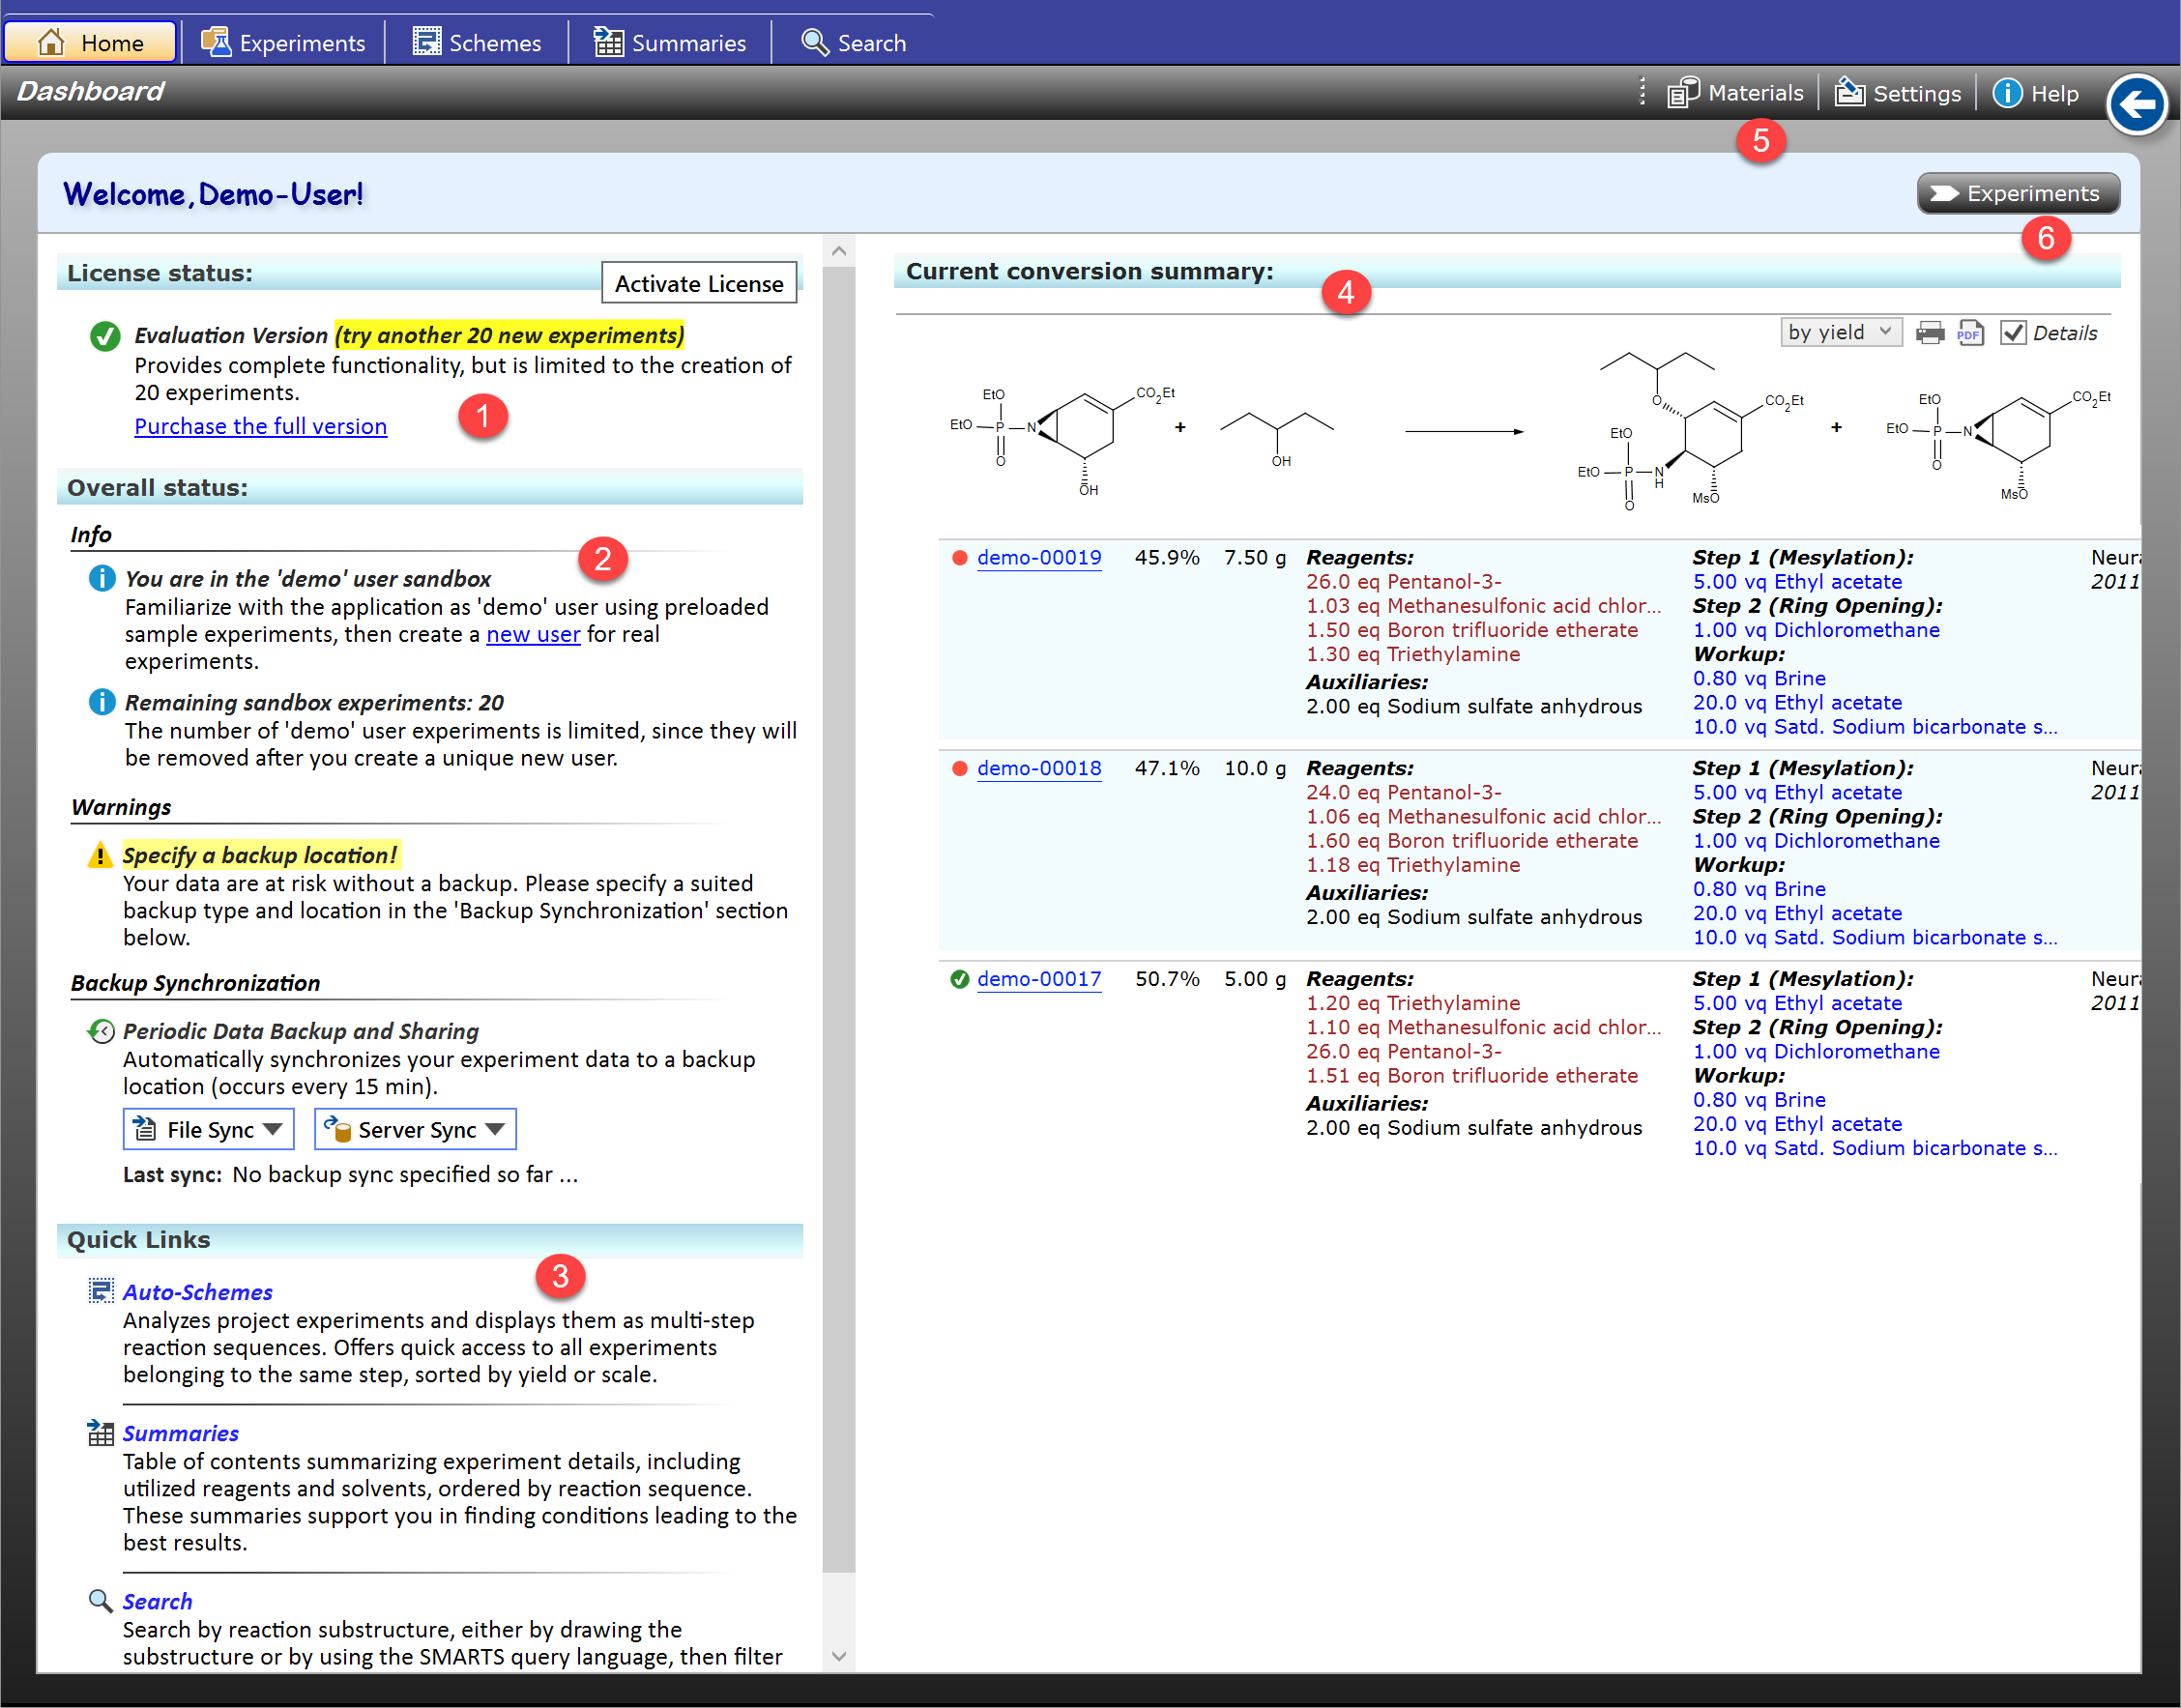Screen dimensions: 2181x1708
Task: Click the Auto-Schemes quick link
Action: 197,1292
